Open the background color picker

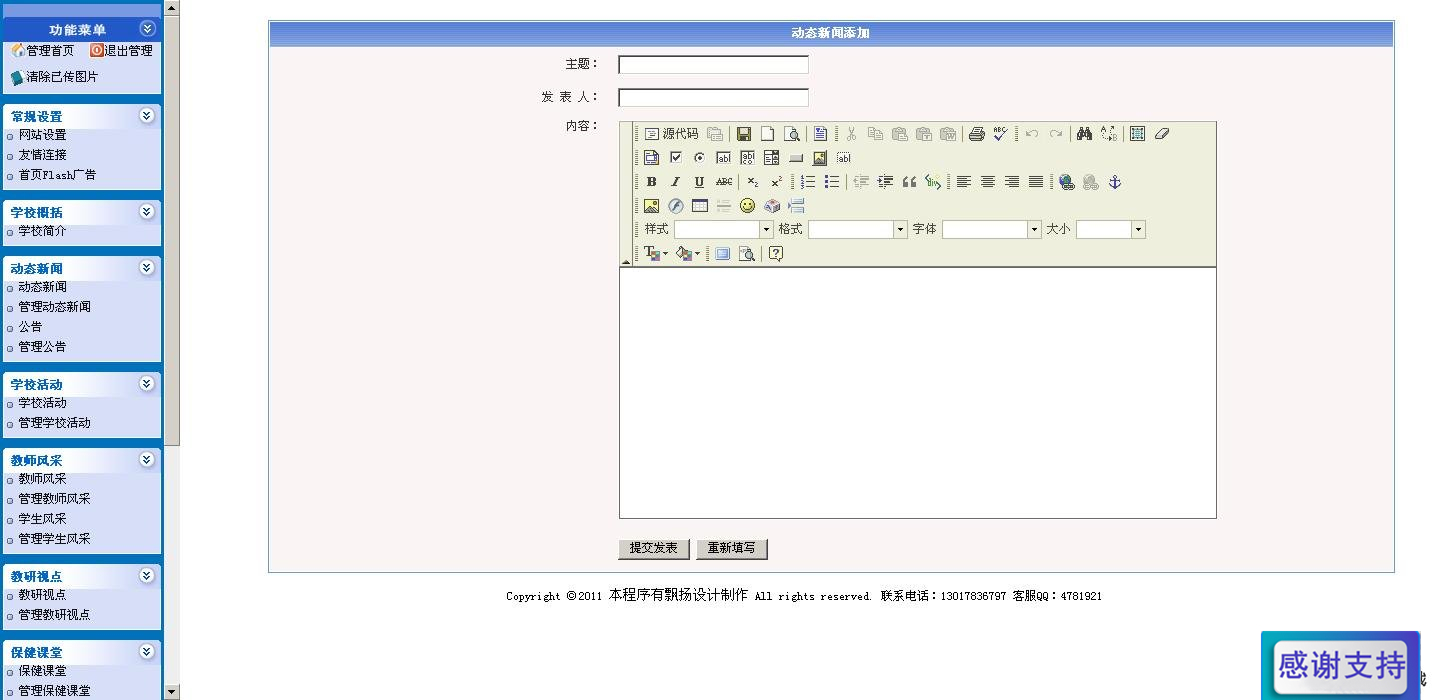point(687,254)
